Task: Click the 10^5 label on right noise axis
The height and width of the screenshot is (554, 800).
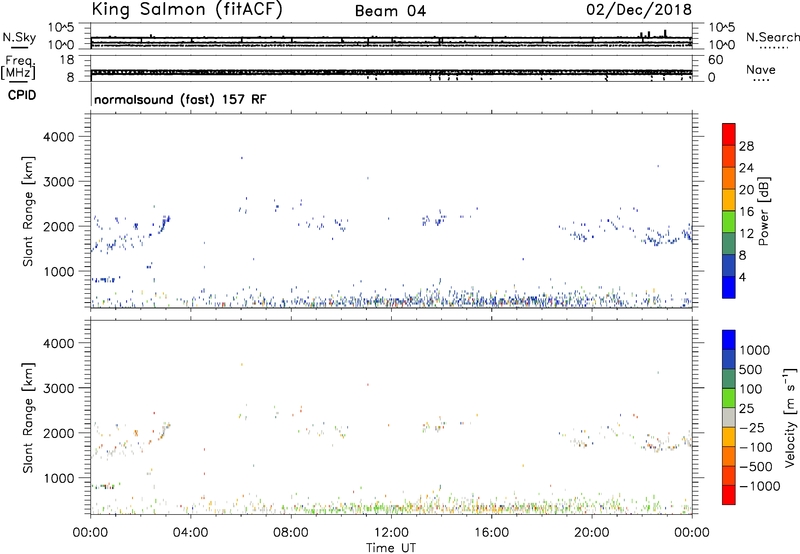Action: 722,27
